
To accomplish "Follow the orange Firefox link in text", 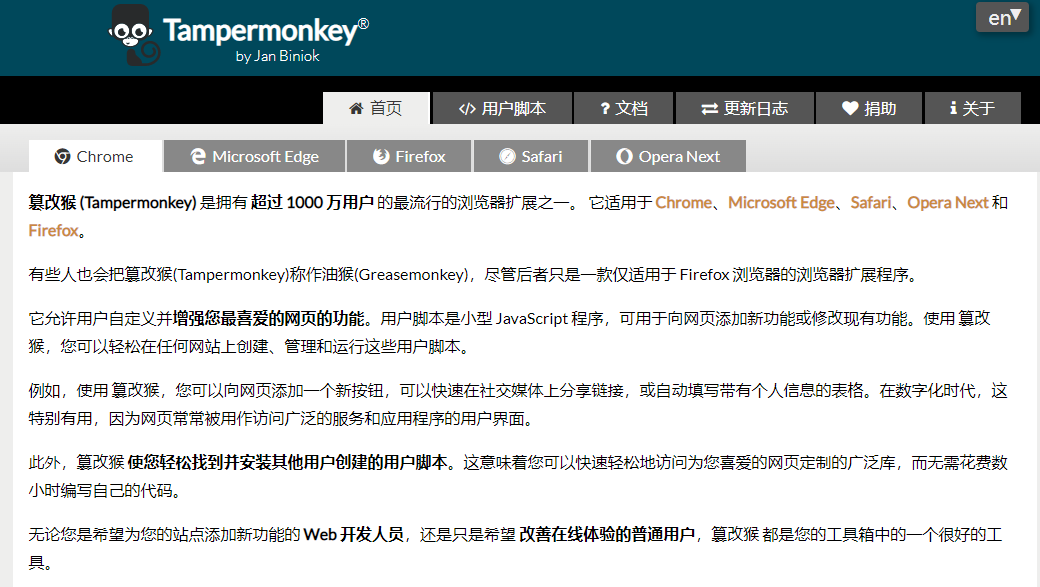I will (x=53, y=231).
